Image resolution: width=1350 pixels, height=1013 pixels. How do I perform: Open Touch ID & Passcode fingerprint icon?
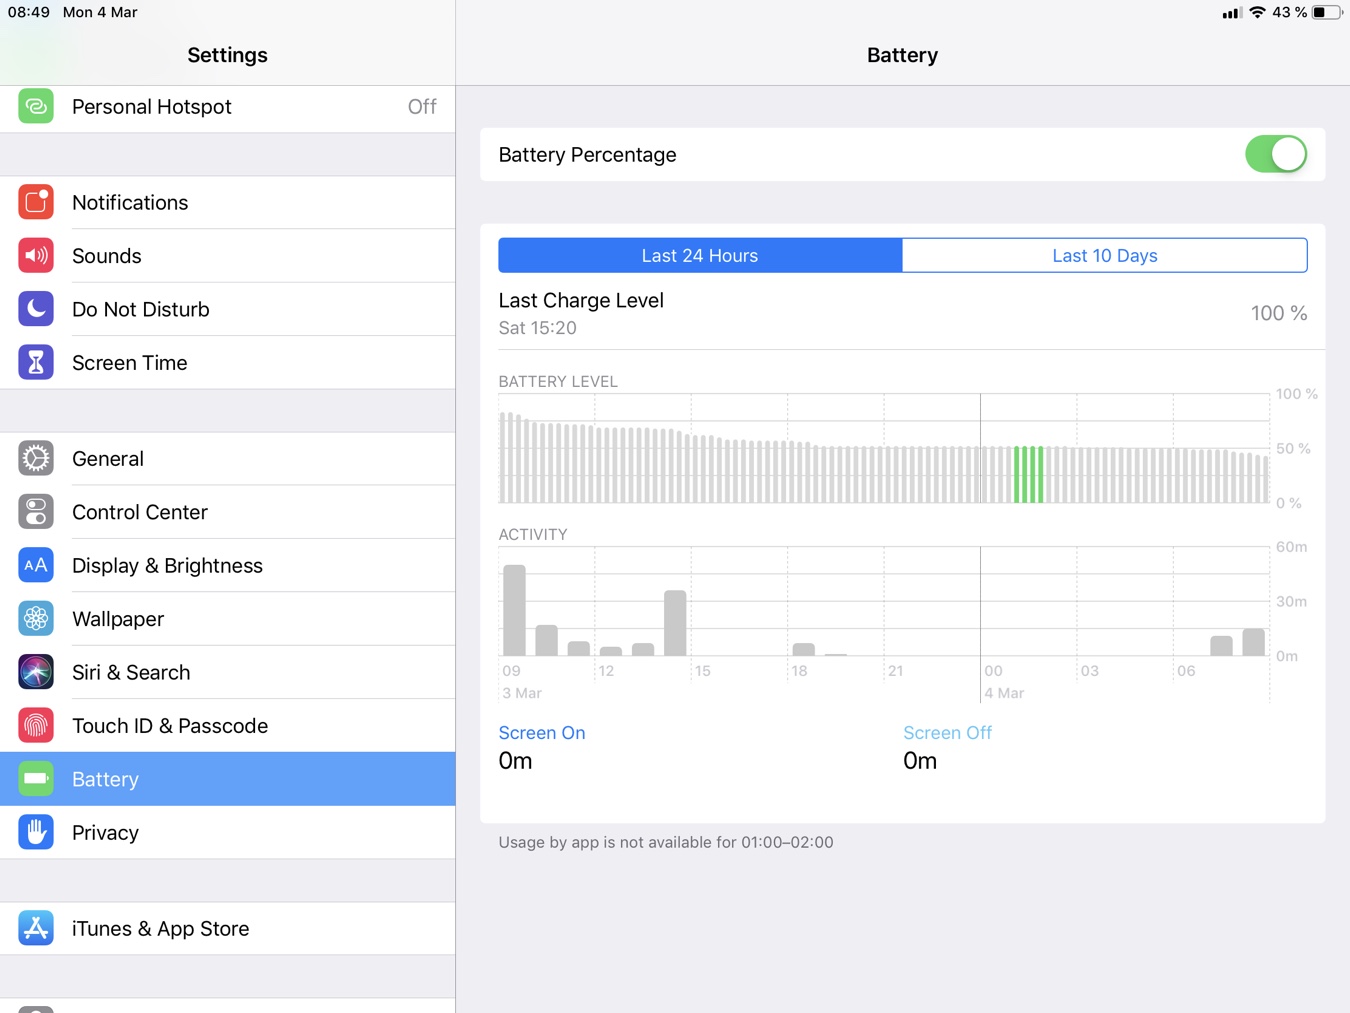point(36,726)
